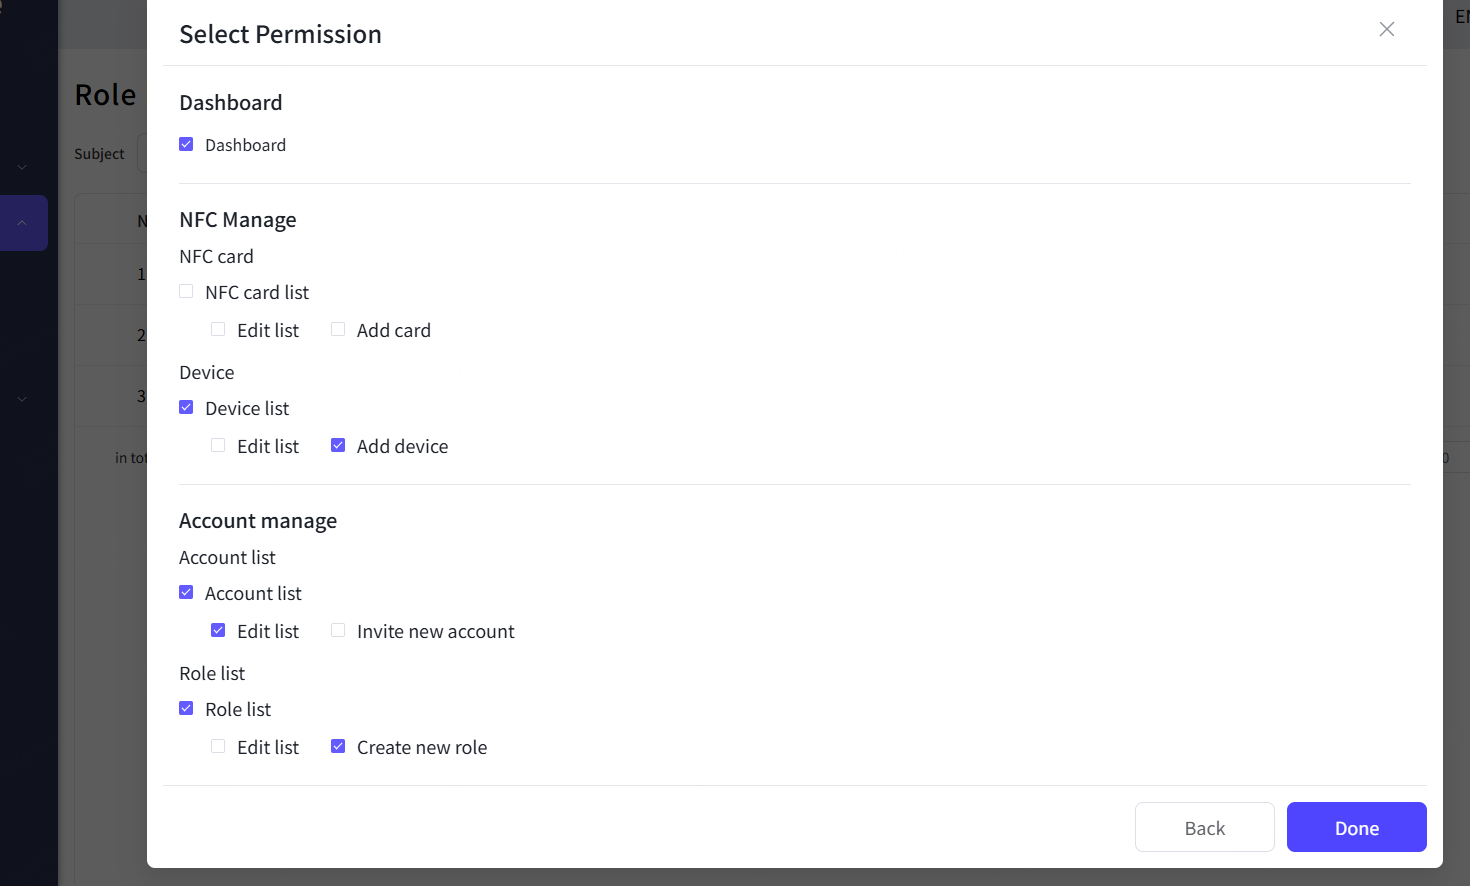Close the Select Permission dialog
This screenshot has height=886, width=1470.
1386,29
